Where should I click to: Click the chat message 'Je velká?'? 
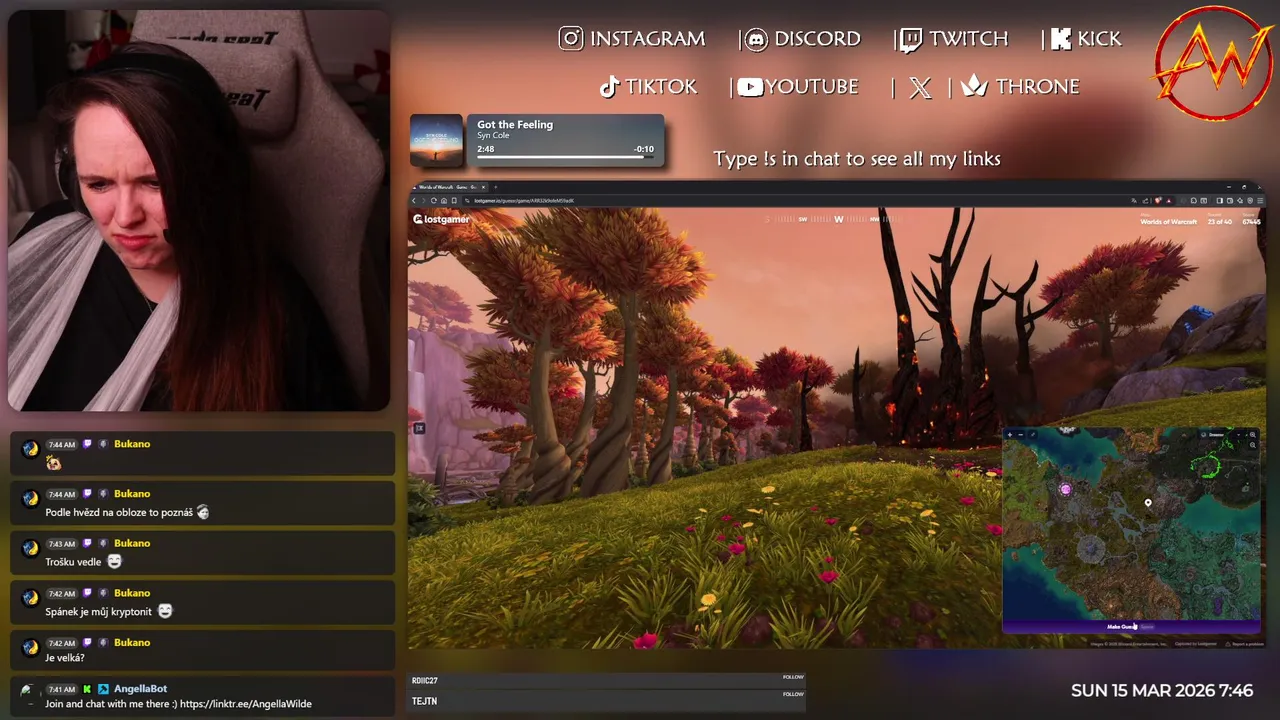[x=65, y=658]
